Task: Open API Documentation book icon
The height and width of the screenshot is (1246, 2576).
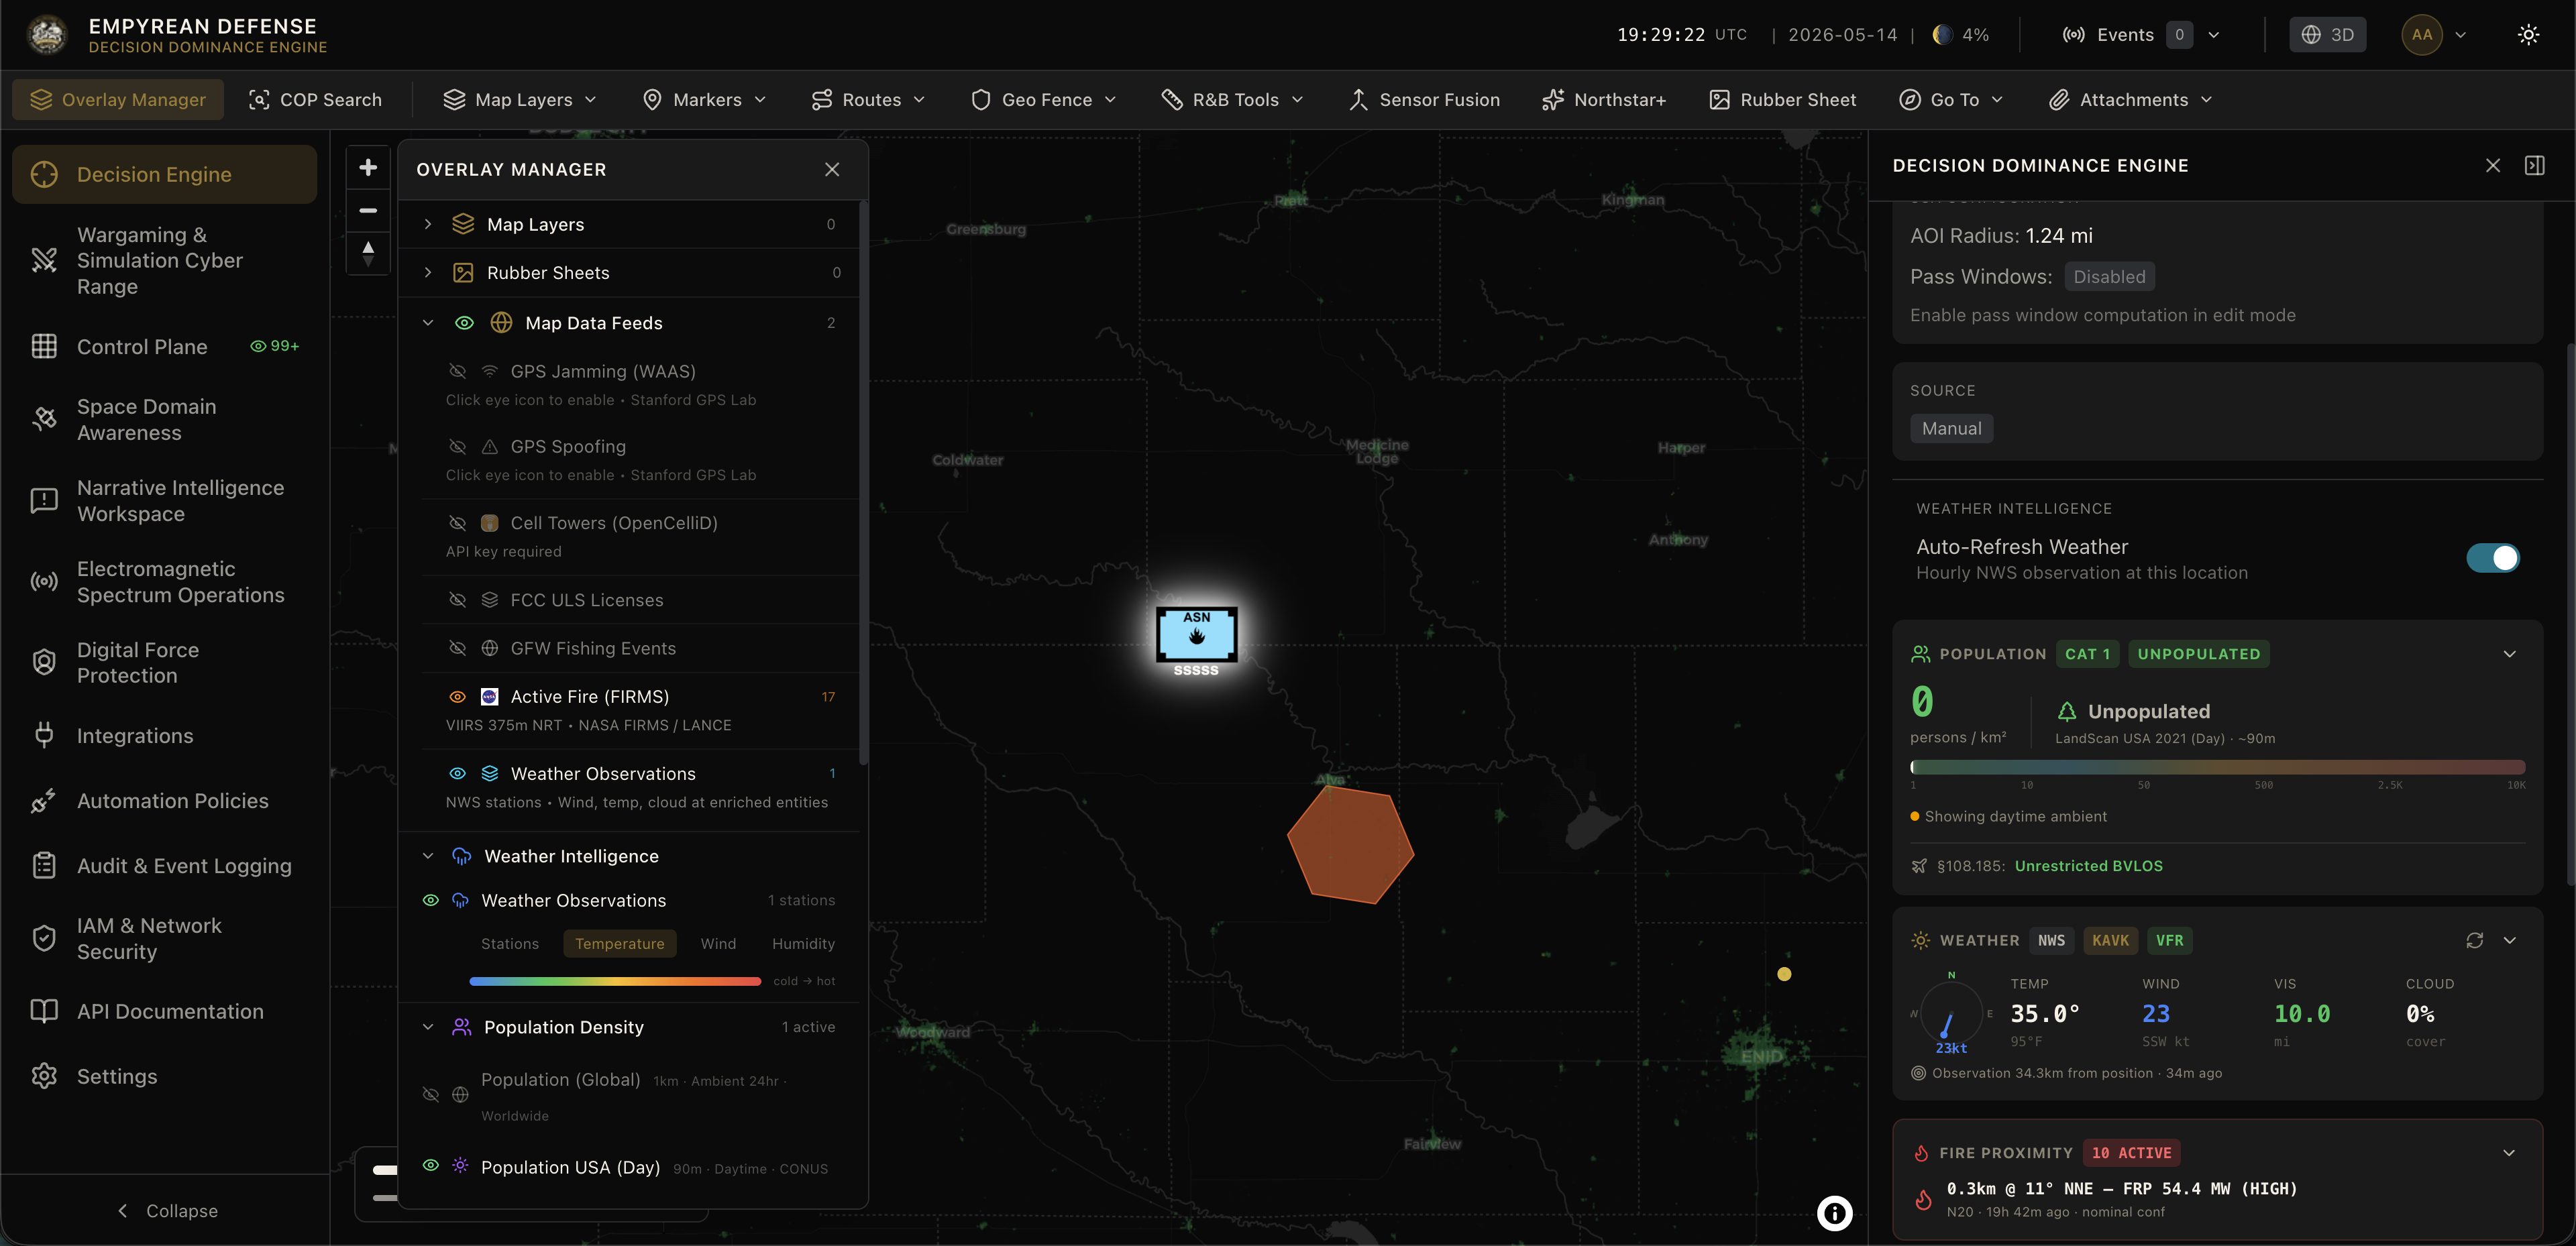Action: point(165,1011)
